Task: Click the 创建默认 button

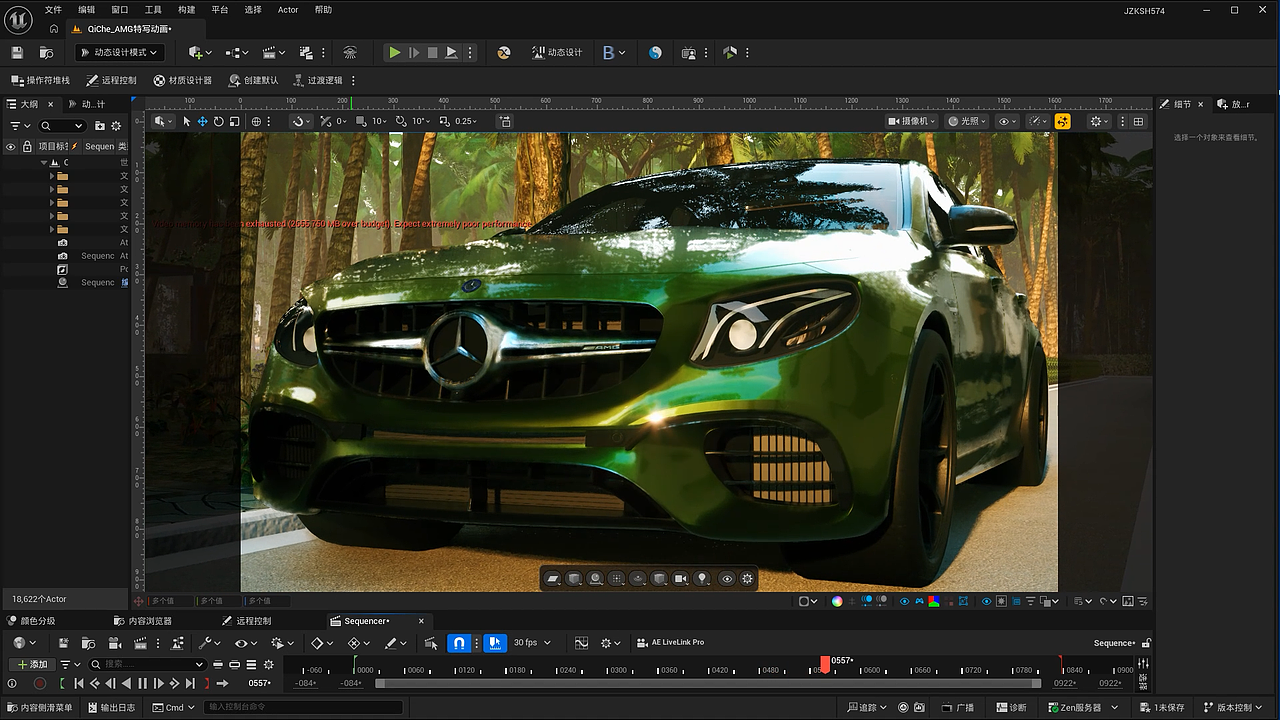Action: pos(253,80)
